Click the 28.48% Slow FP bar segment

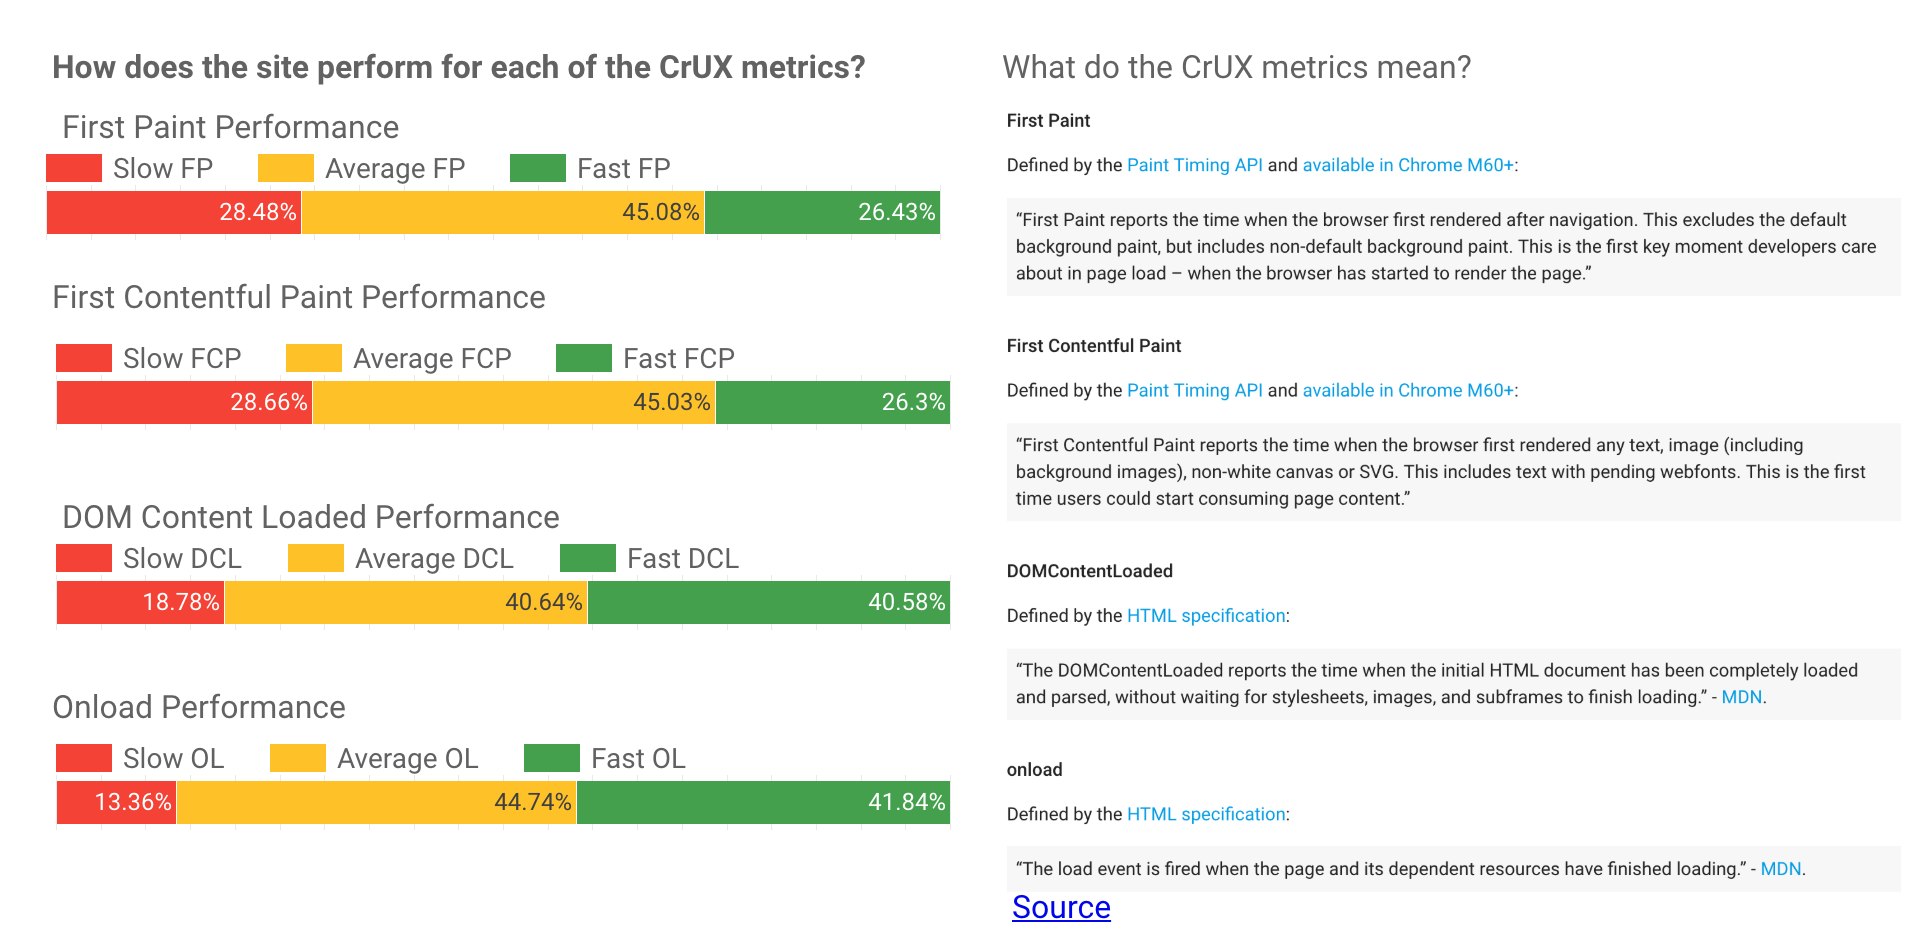pos(174,212)
